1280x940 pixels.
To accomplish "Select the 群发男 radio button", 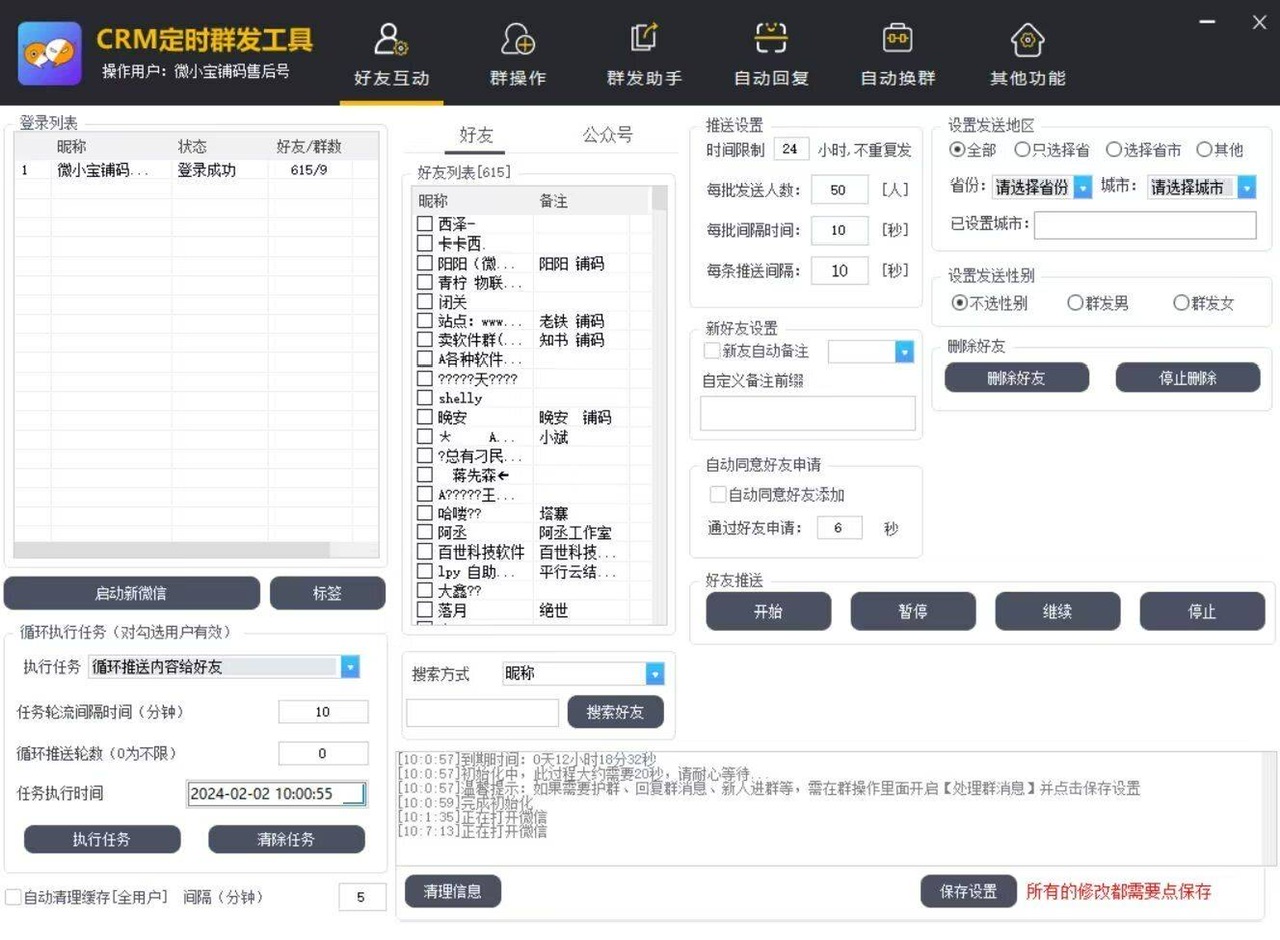I will [x=1075, y=303].
